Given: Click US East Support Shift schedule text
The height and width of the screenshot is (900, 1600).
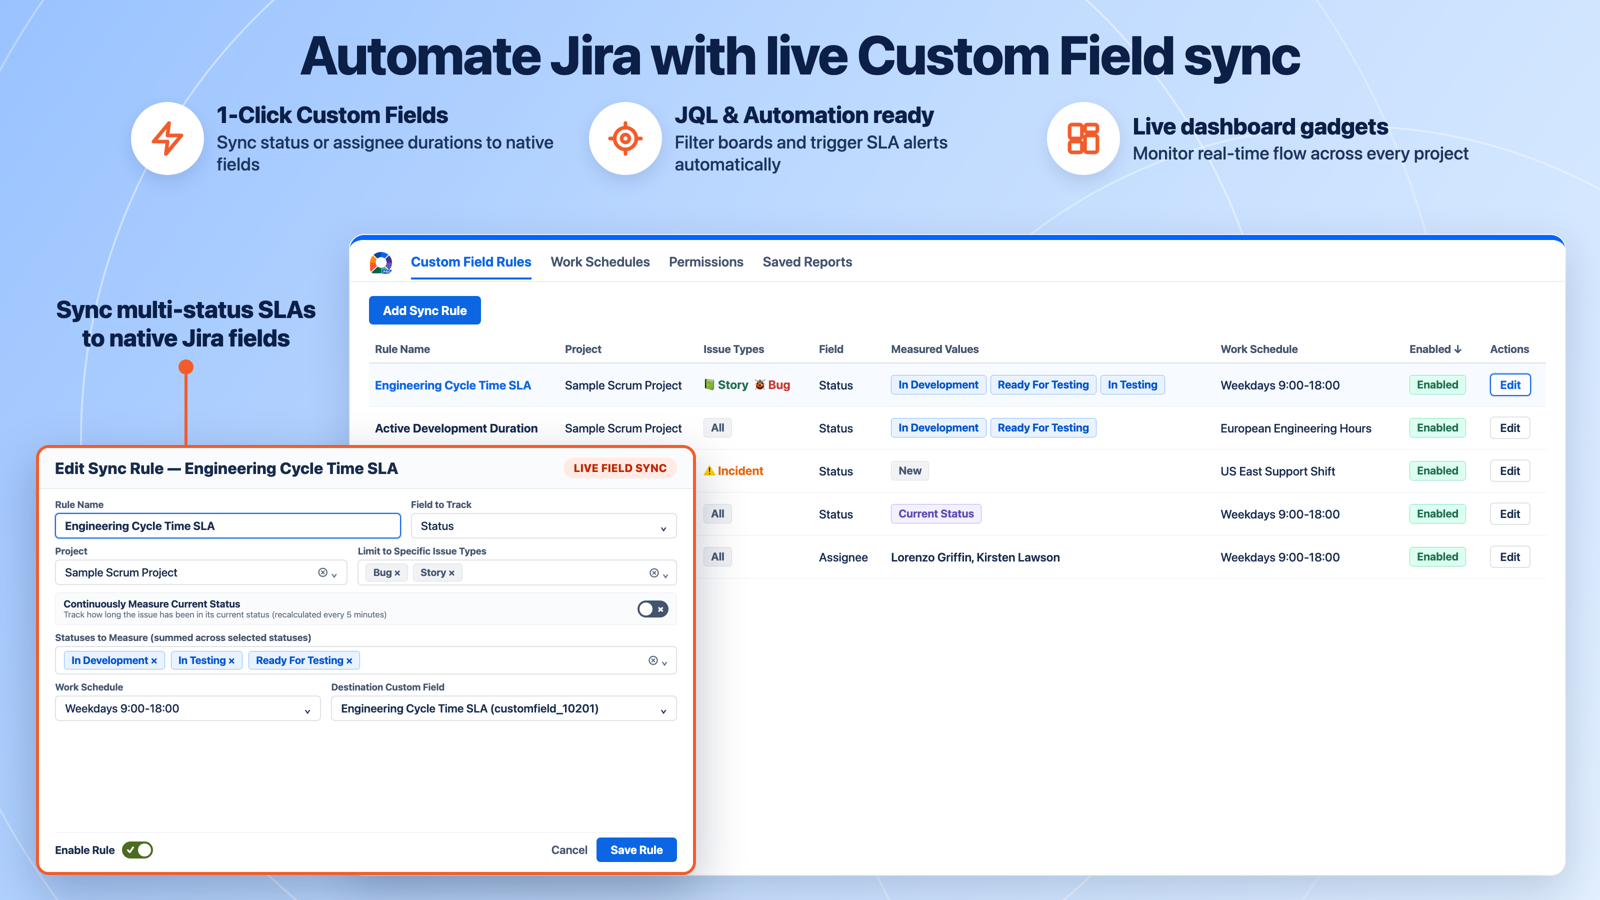Looking at the screenshot, I should 1278,471.
